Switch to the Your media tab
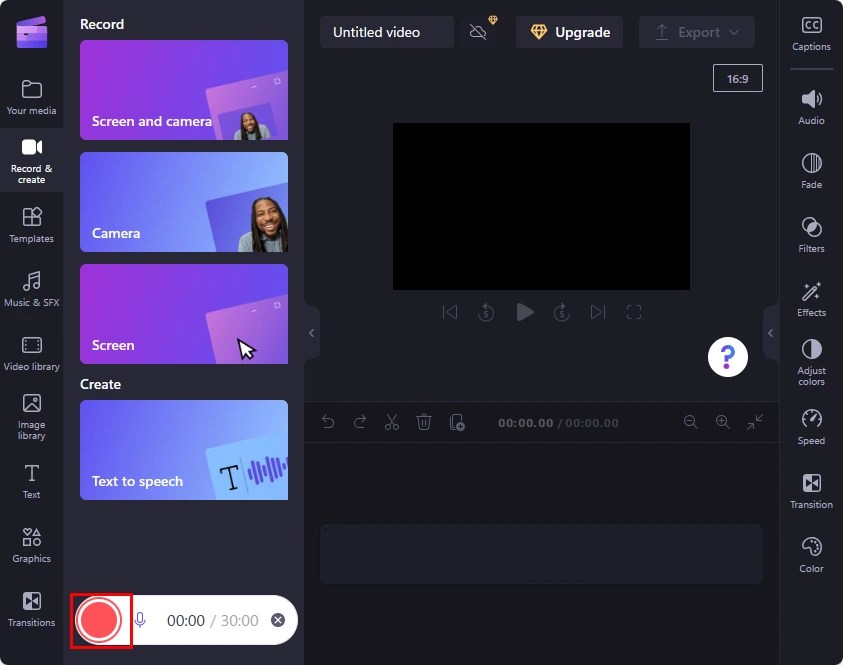843x665 pixels. pos(31,96)
